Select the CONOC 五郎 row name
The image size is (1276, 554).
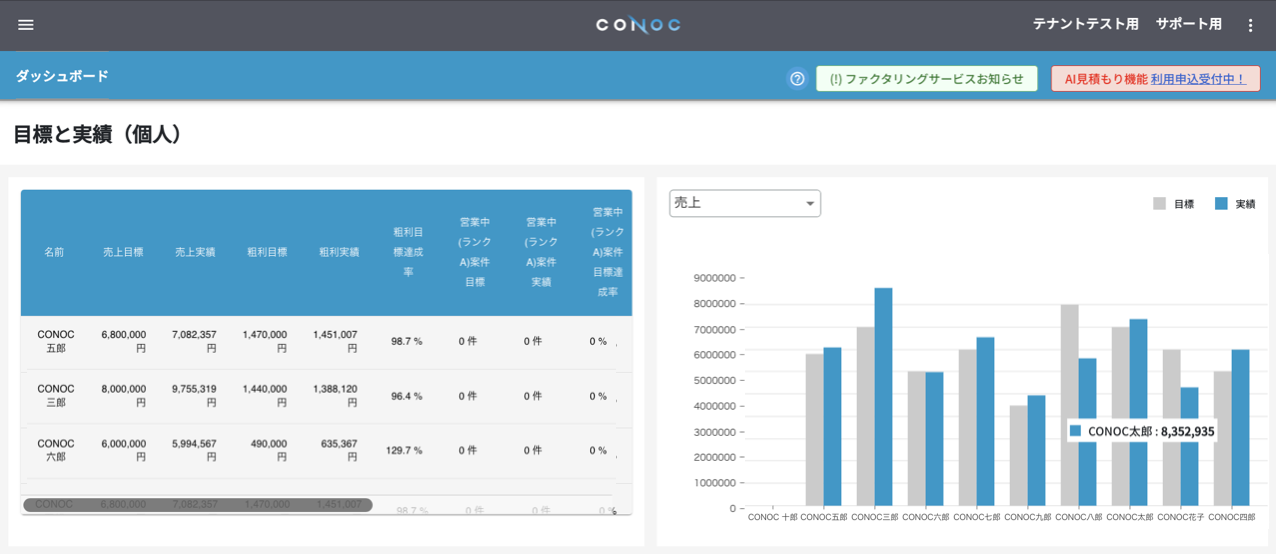click(56, 341)
